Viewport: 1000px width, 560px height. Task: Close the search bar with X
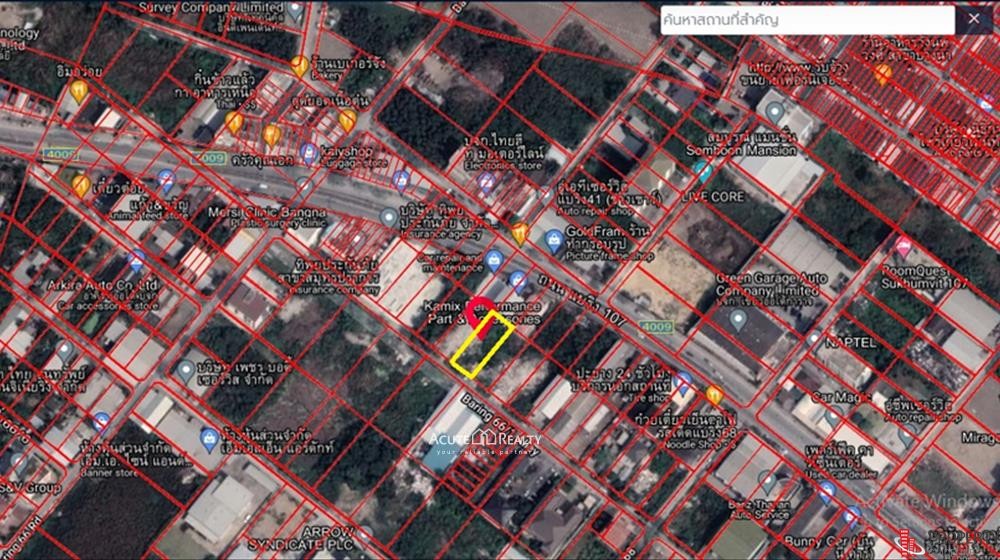[x=974, y=19]
